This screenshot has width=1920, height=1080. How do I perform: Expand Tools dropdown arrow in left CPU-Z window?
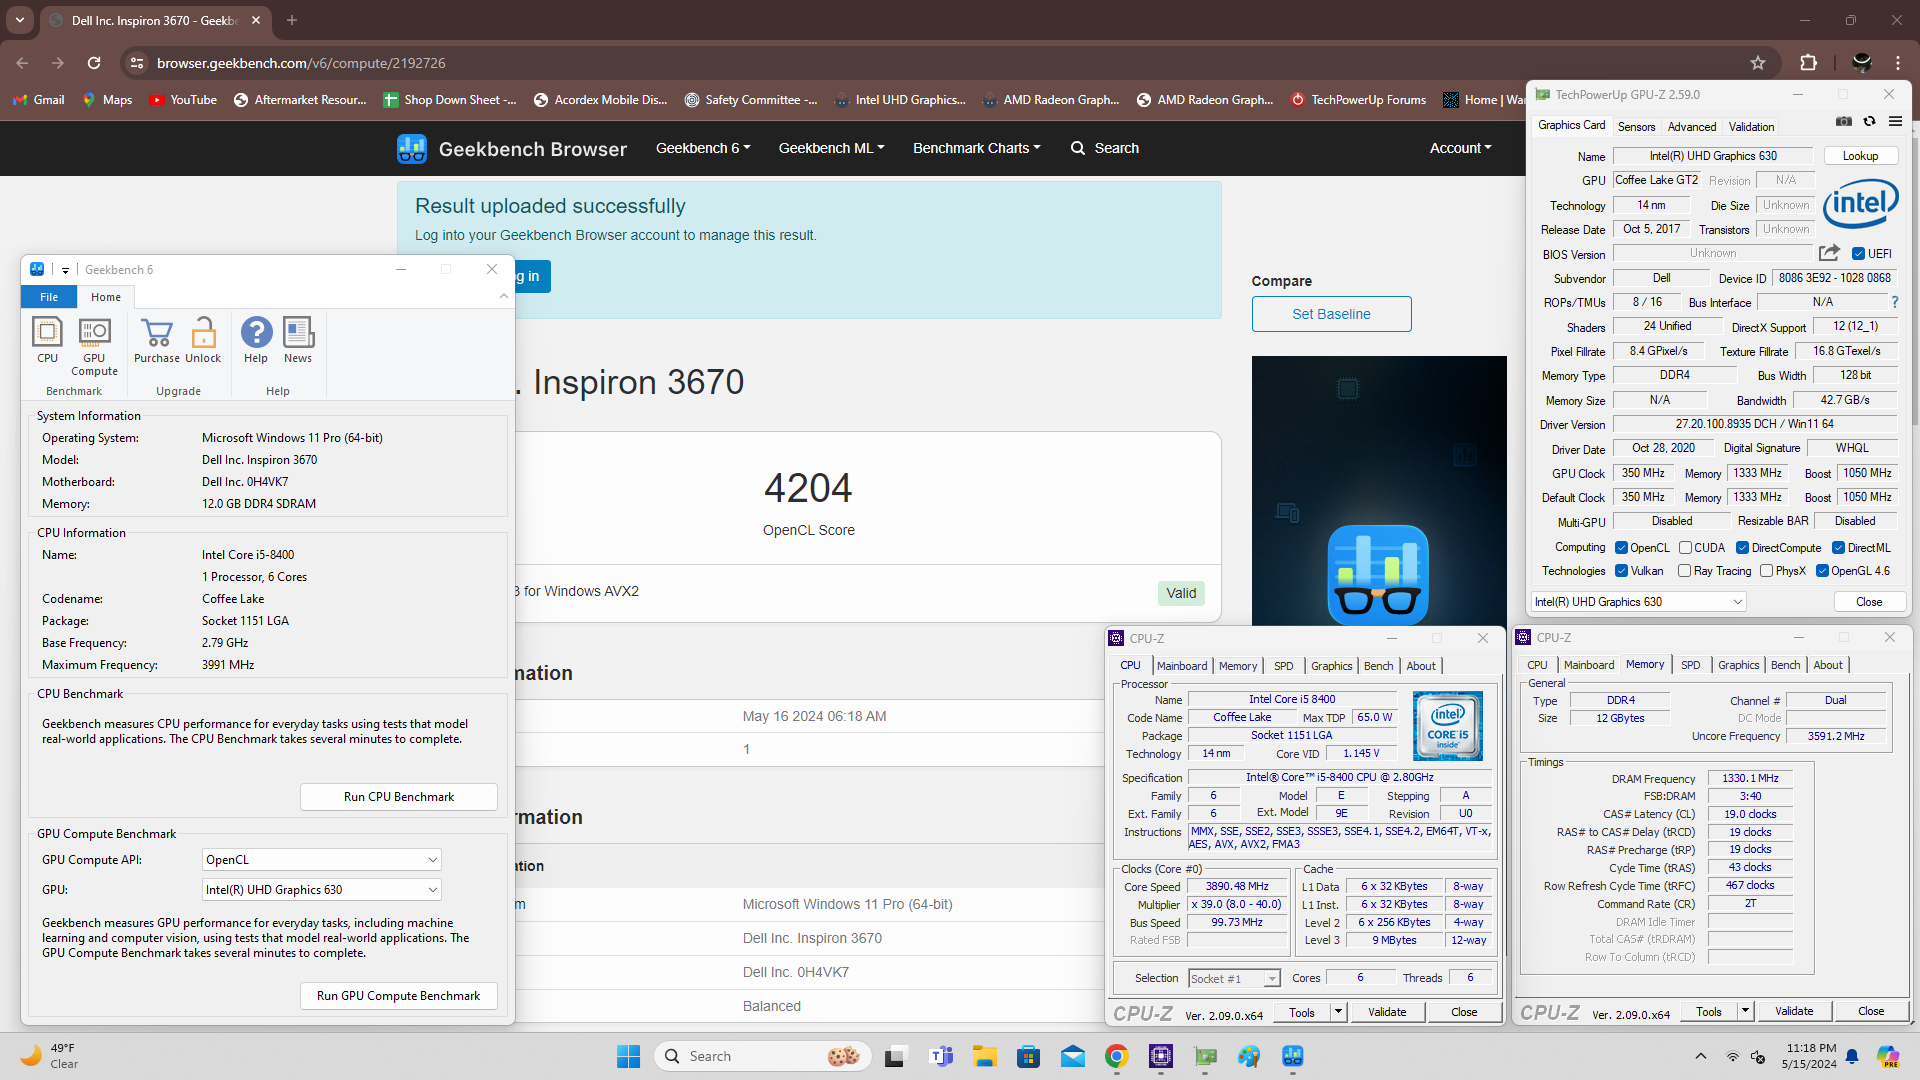(x=1338, y=1012)
